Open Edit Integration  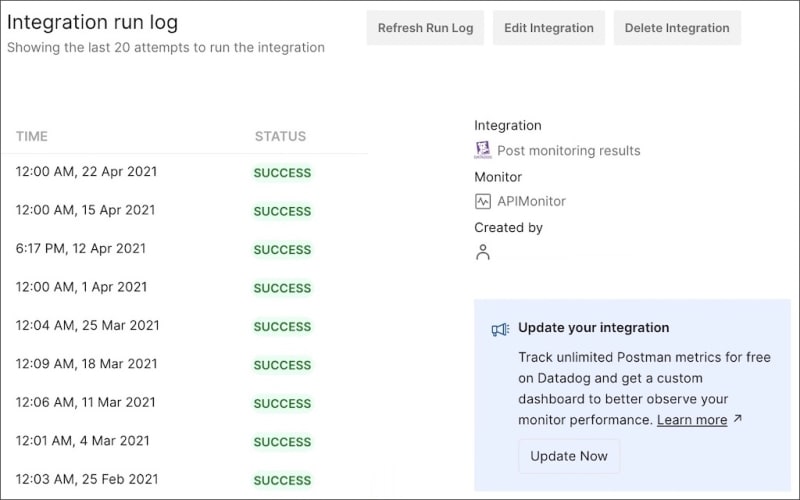[548, 28]
